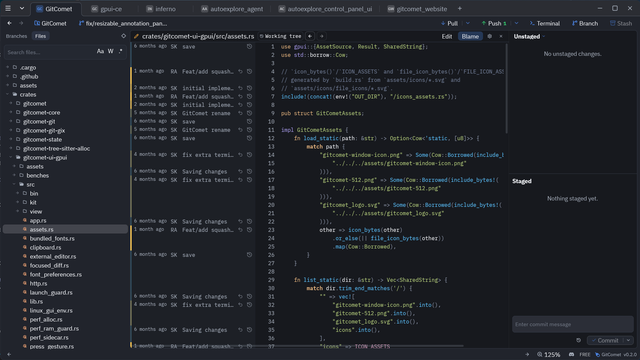This screenshot has height=360, width=640.
Task: Click the collapse-all icon above file search
Action: (x=123, y=36)
